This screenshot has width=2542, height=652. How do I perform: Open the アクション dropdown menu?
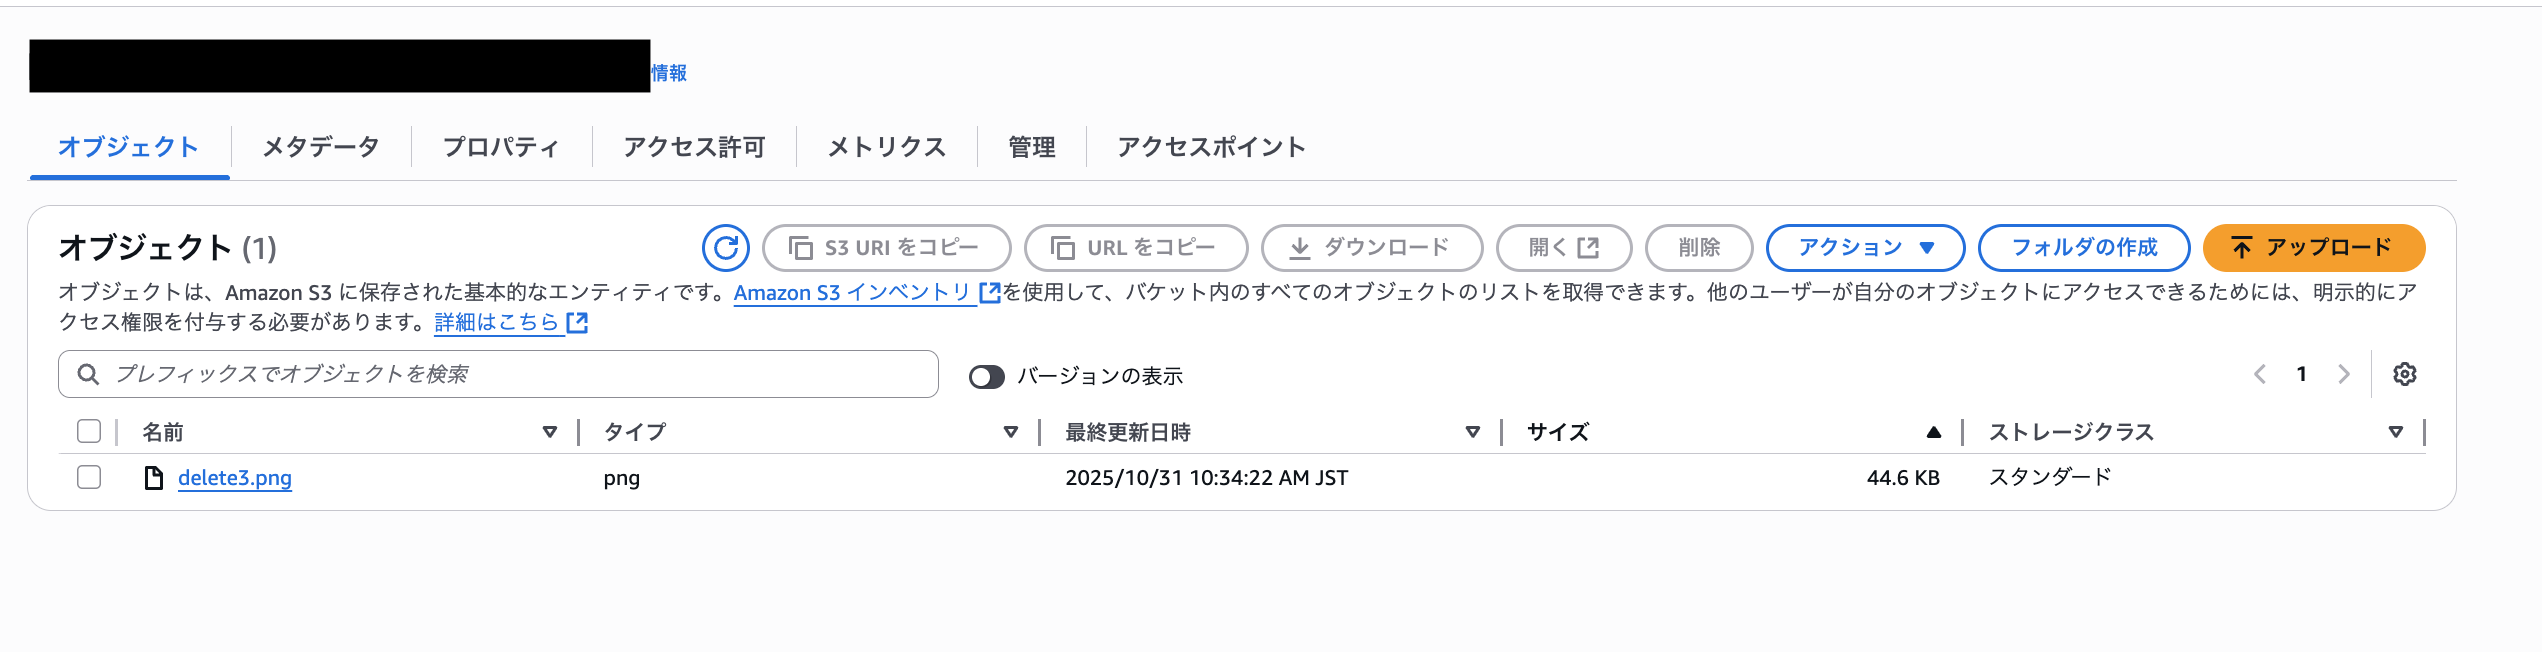1865,248
